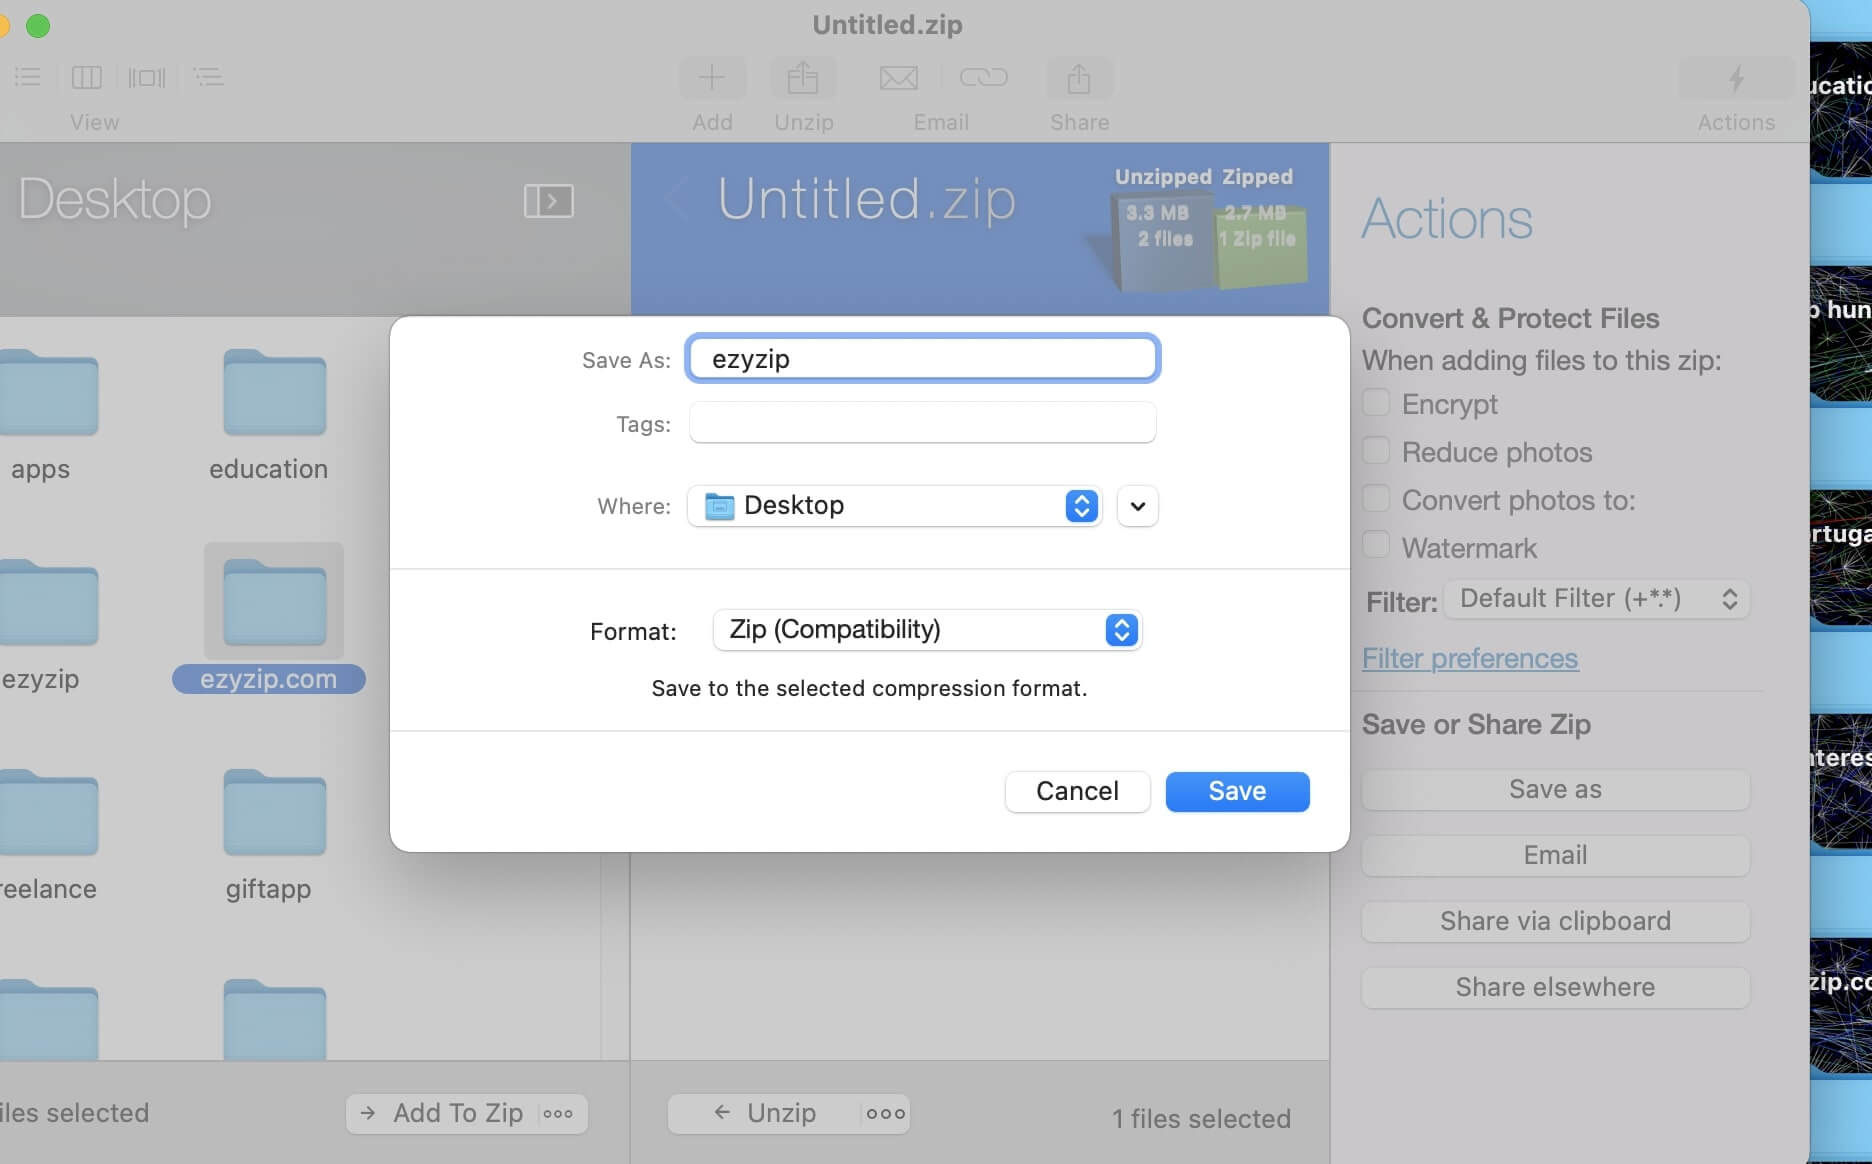
Task: Click the Add toolbar icon
Action: (711, 77)
